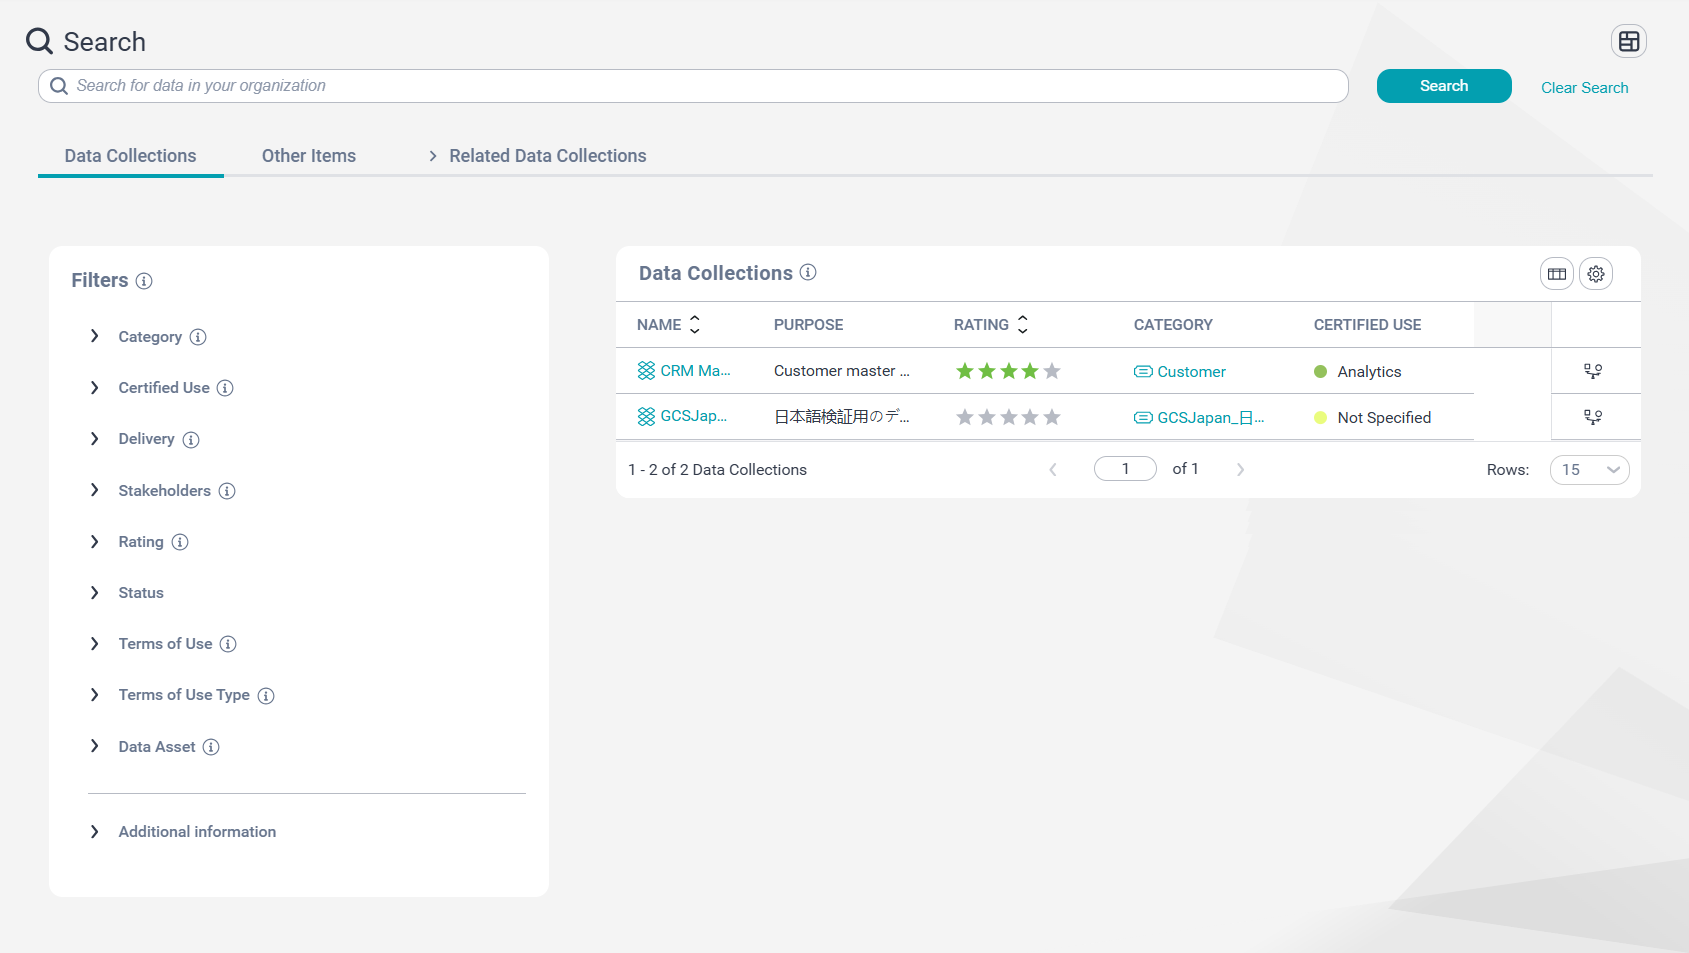This screenshot has width=1689, height=953.
Task: Open lineage icon for CRM Ma... row
Action: pos(1593,371)
